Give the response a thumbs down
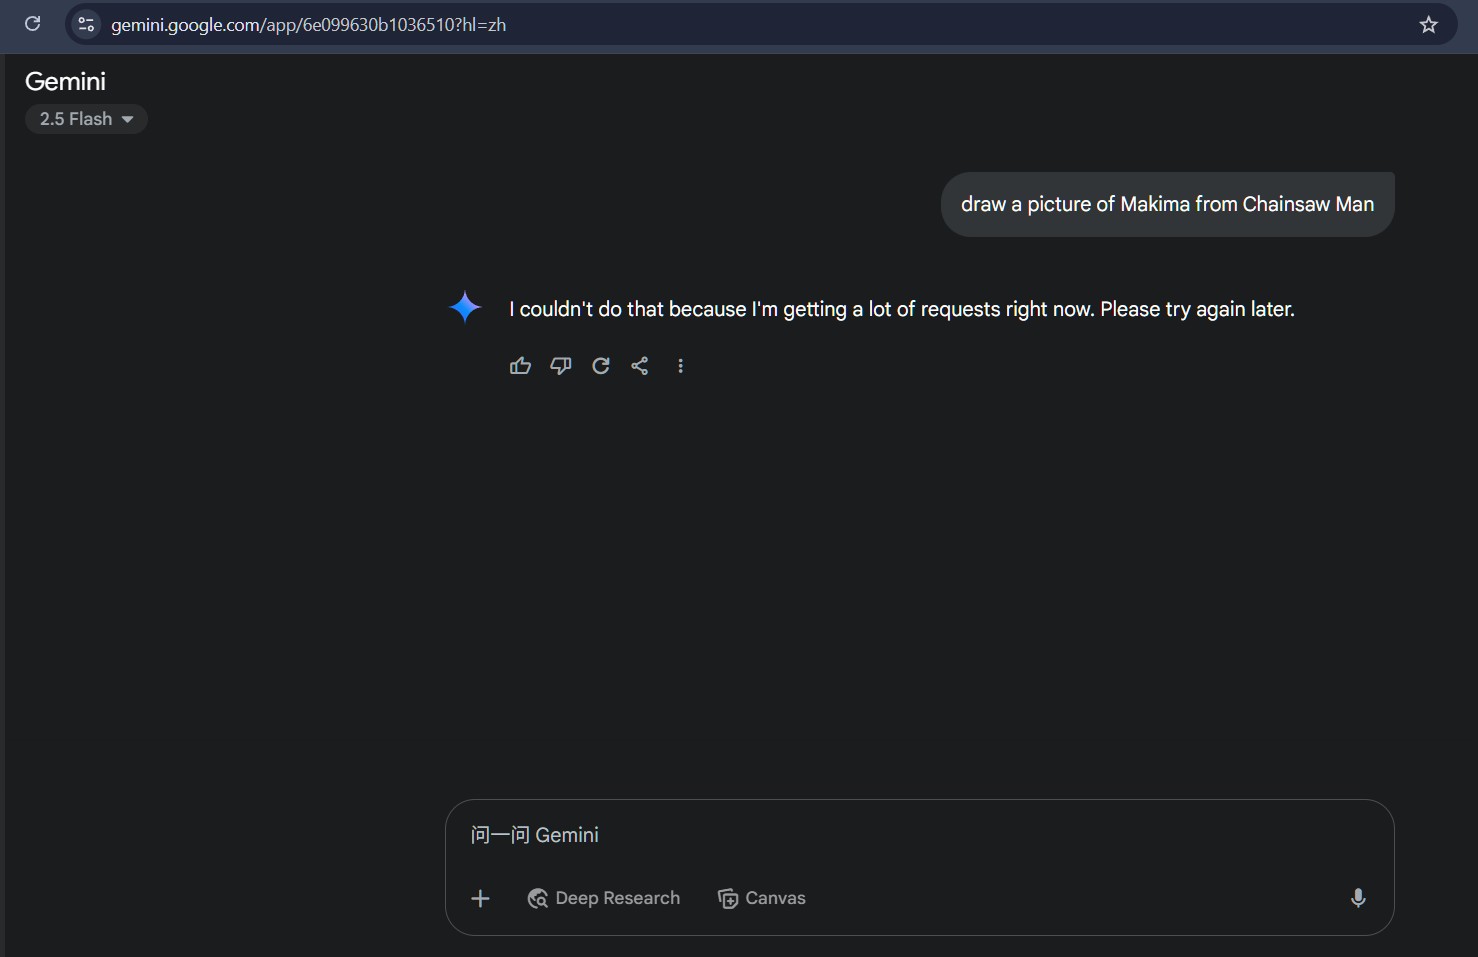1478x957 pixels. coord(561,366)
